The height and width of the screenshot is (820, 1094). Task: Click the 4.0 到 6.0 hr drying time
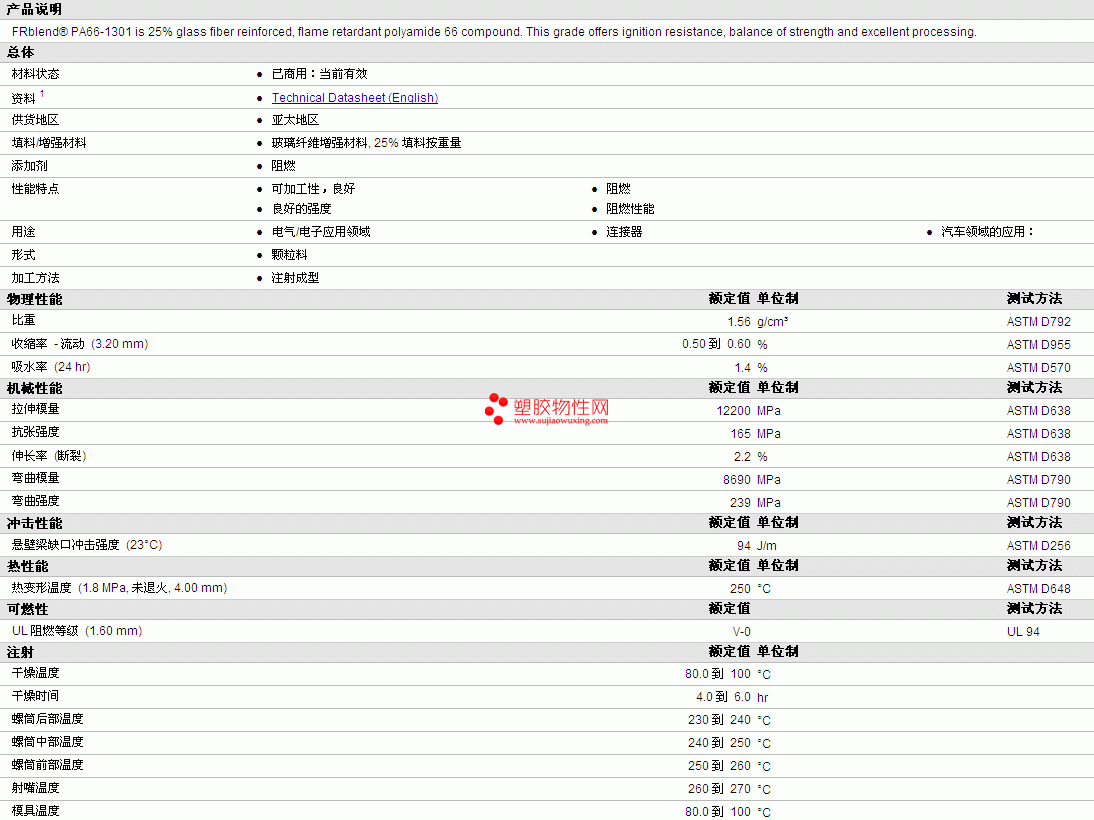pyautogui.click(x=732, y=697)
